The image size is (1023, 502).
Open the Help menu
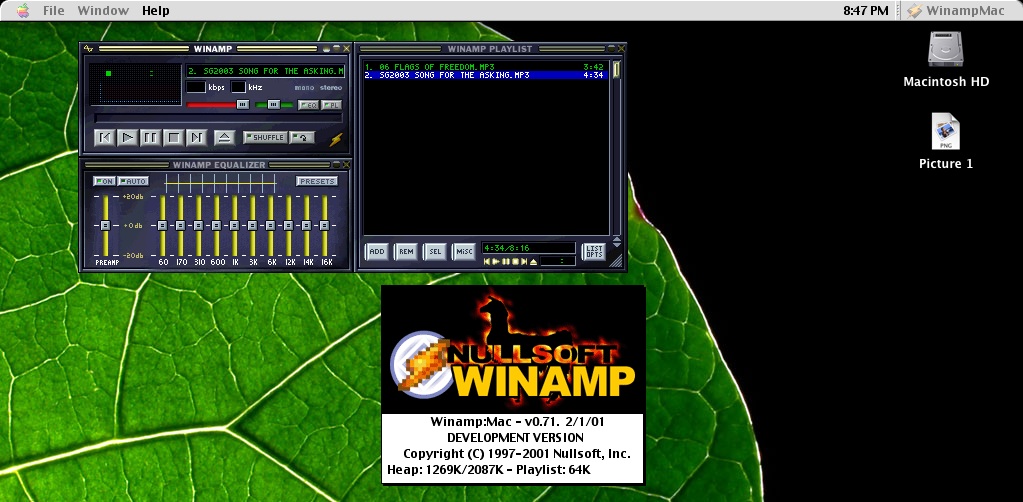155,10
